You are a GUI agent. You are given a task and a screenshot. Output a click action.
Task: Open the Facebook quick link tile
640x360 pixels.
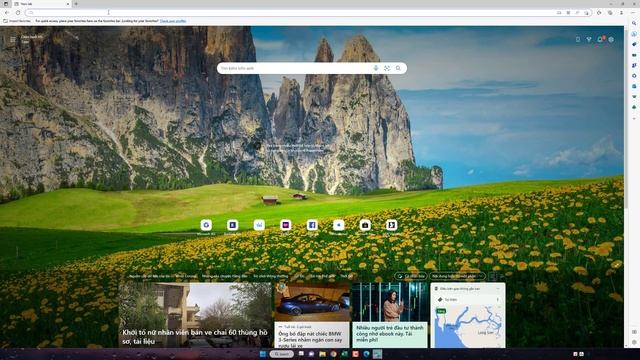(x=312, y=225)
